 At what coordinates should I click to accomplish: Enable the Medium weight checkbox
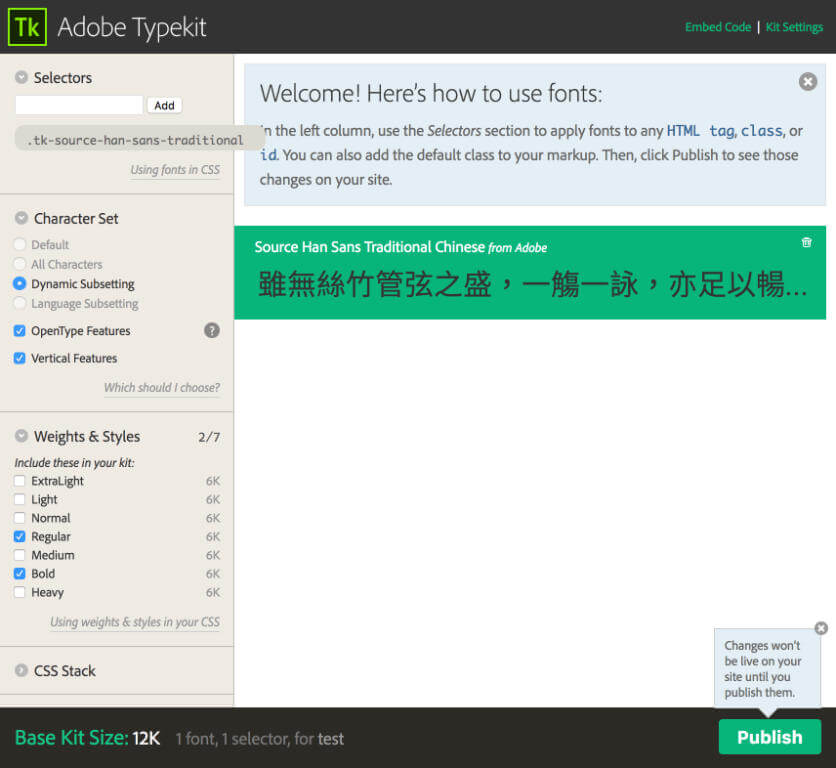click(17, 555)
